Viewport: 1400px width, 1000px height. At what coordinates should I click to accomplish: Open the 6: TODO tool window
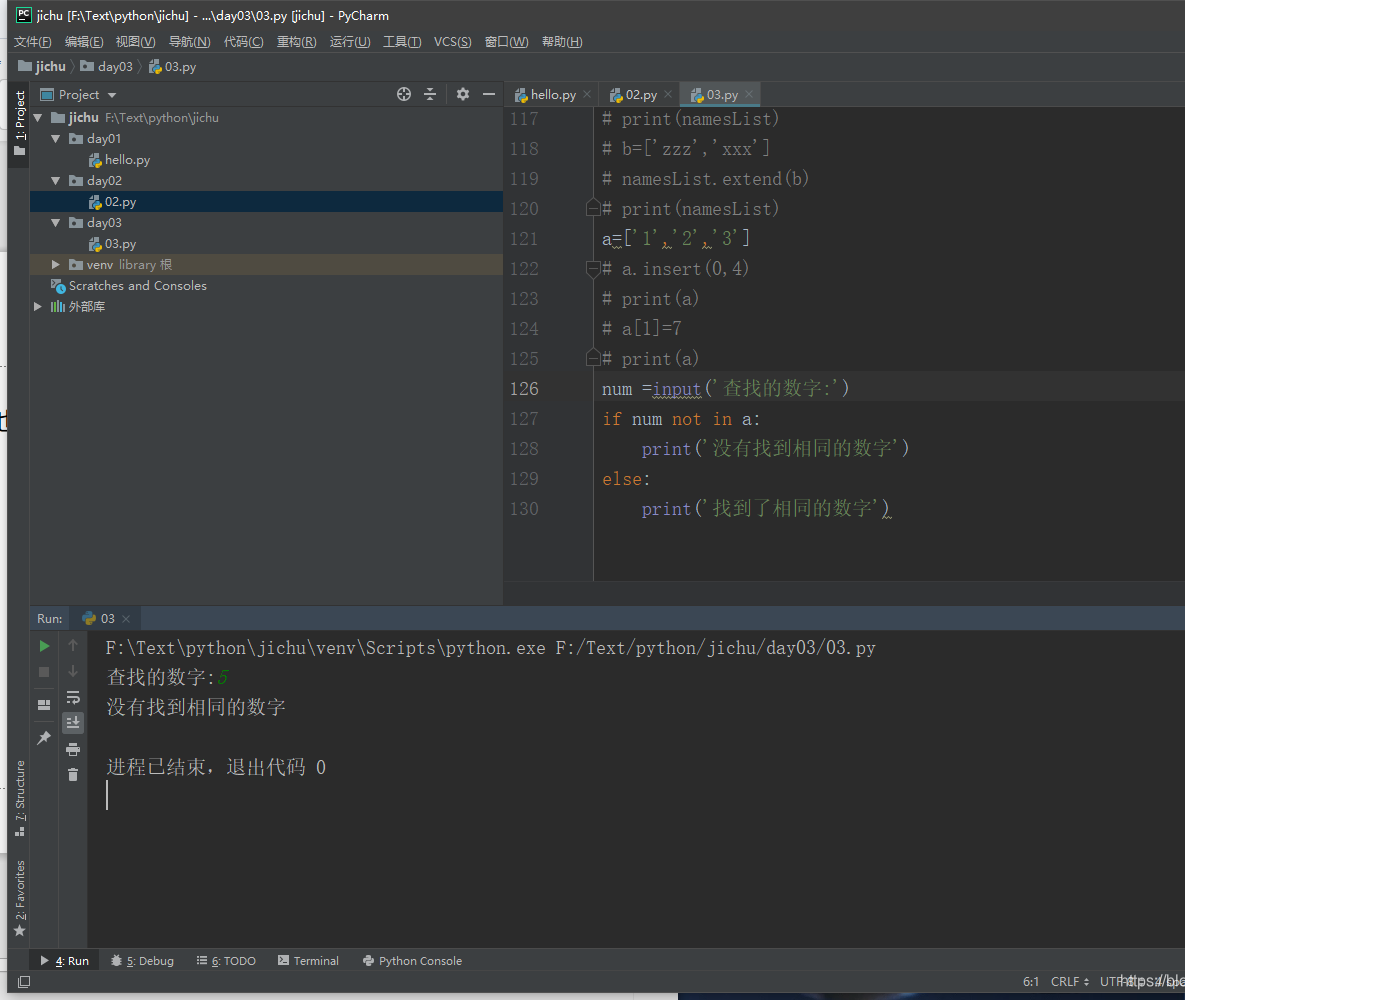pyautogui.click(x=226, y=961)
